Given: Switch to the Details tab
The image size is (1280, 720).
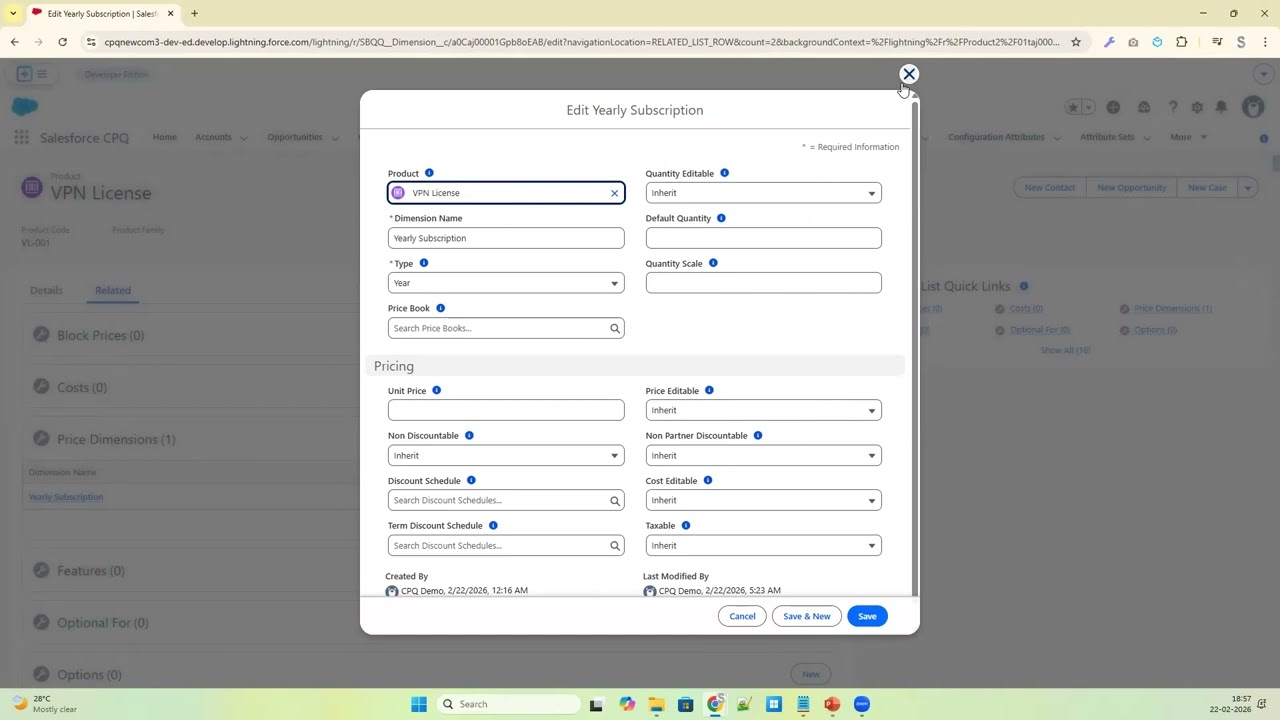Looking at the screenshot, I should coord(46,290).
